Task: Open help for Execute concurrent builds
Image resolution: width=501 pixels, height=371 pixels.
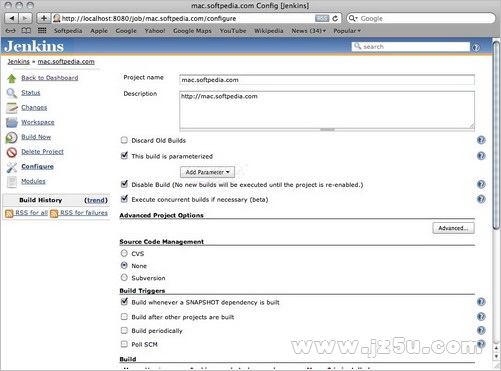Action: [x=481, y=199]
